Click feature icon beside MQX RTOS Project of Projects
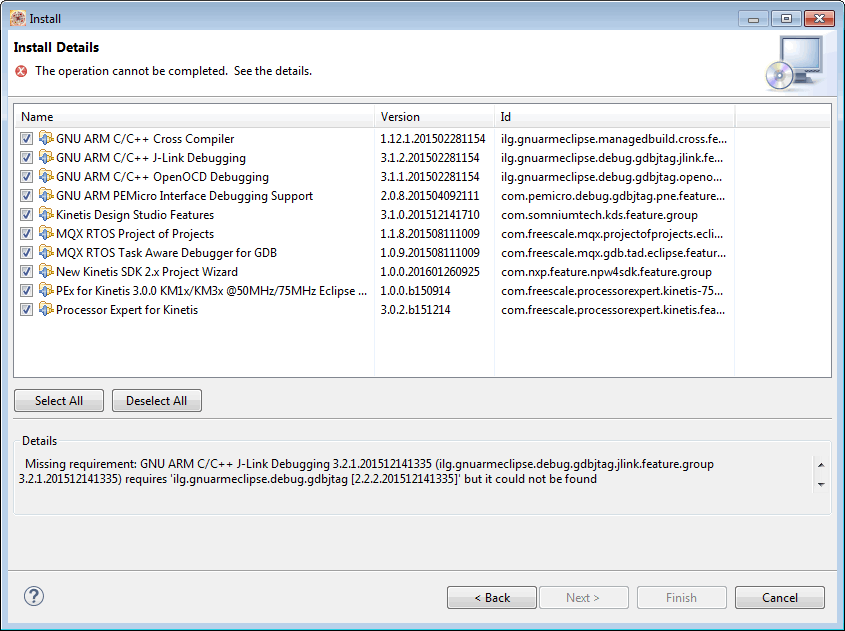Viewport: 845px width, 631px height. (46, 233)
